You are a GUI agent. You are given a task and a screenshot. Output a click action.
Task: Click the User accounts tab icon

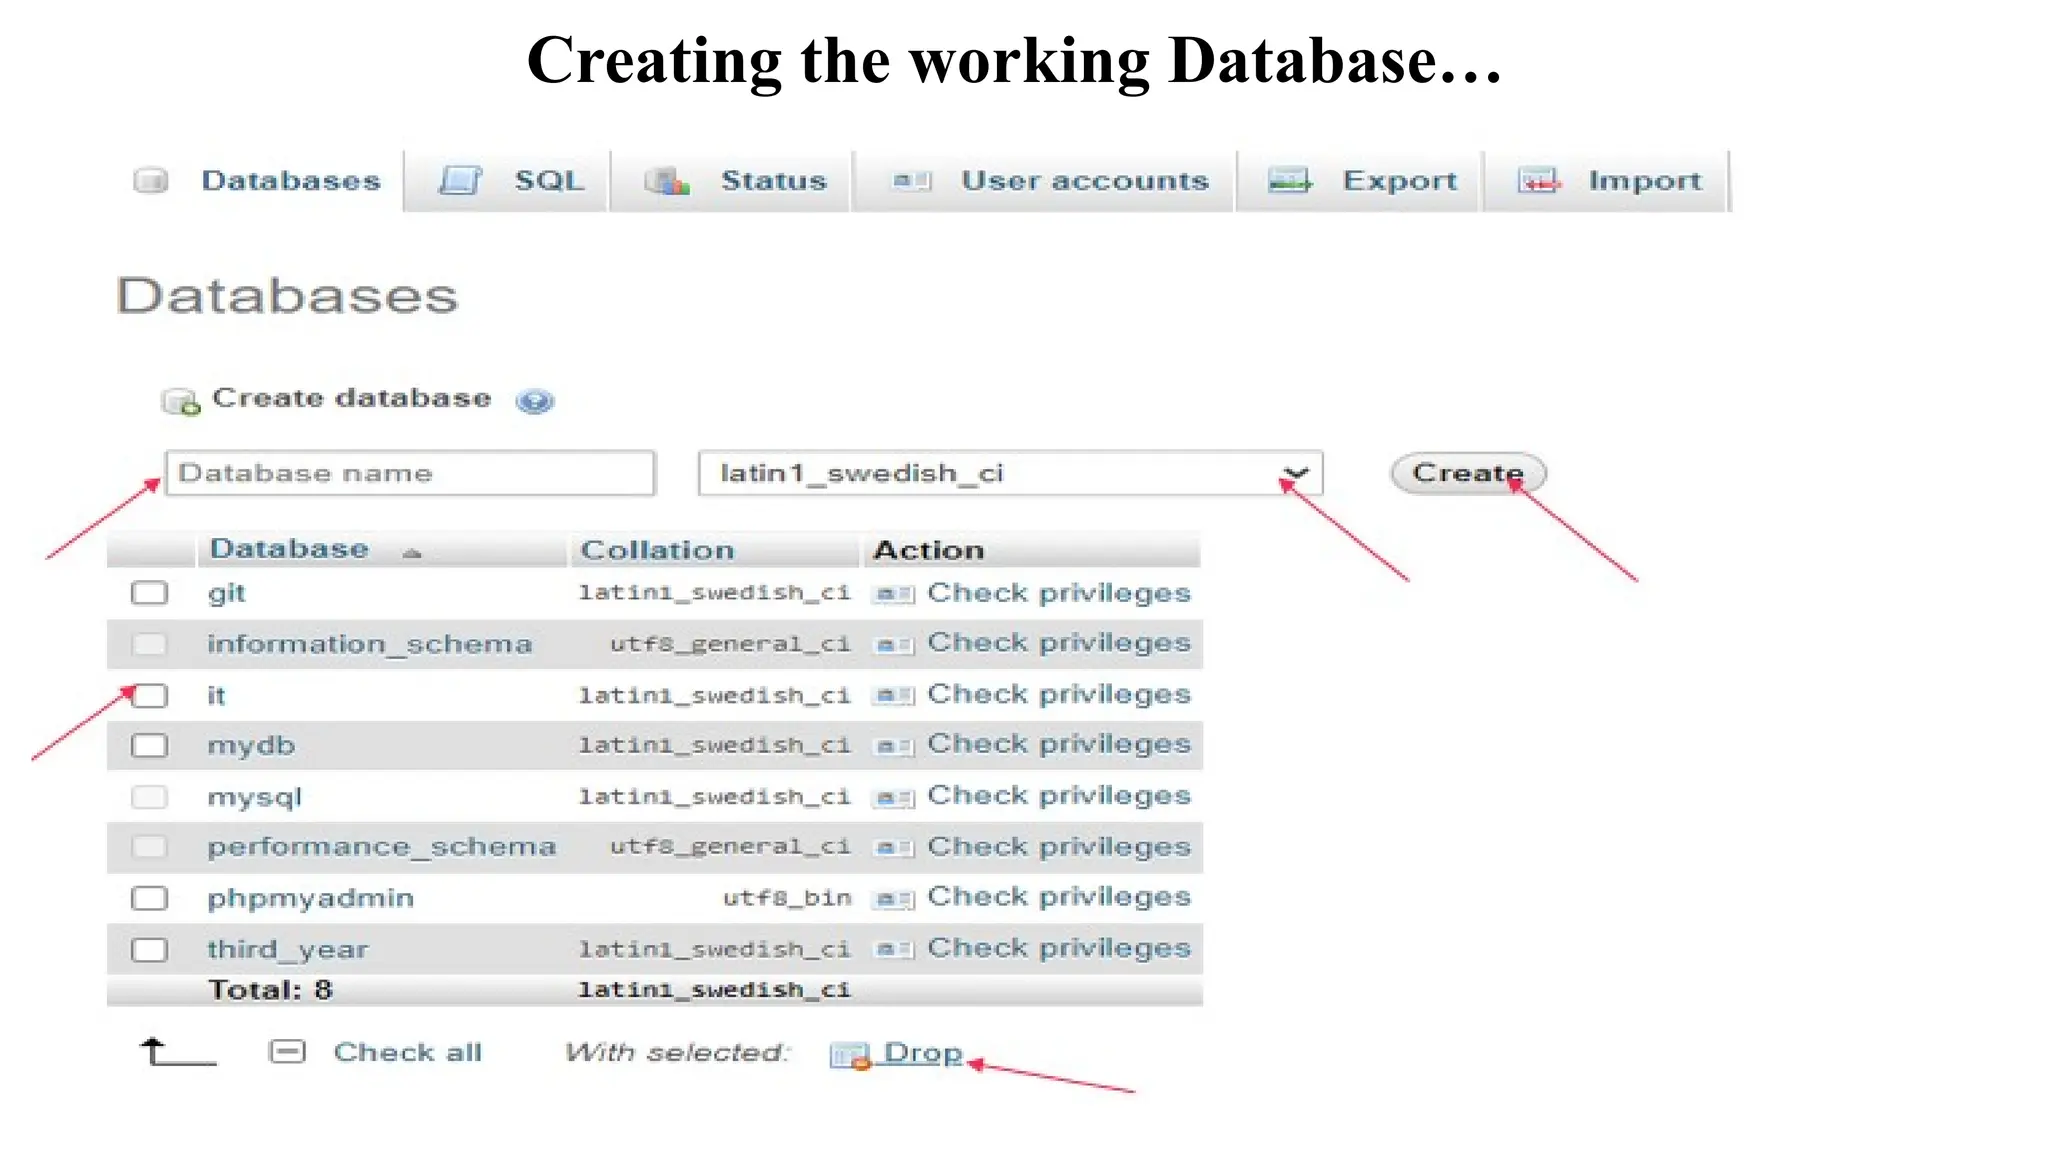tap(912, 181)
